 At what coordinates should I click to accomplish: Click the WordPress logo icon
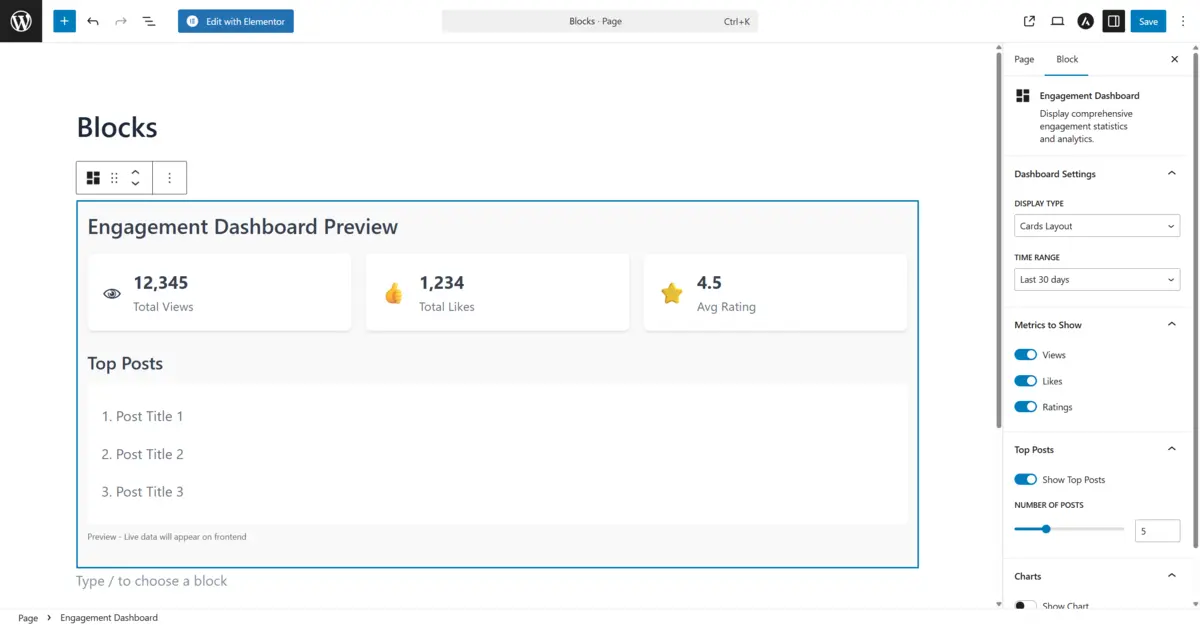click(21, 21)
